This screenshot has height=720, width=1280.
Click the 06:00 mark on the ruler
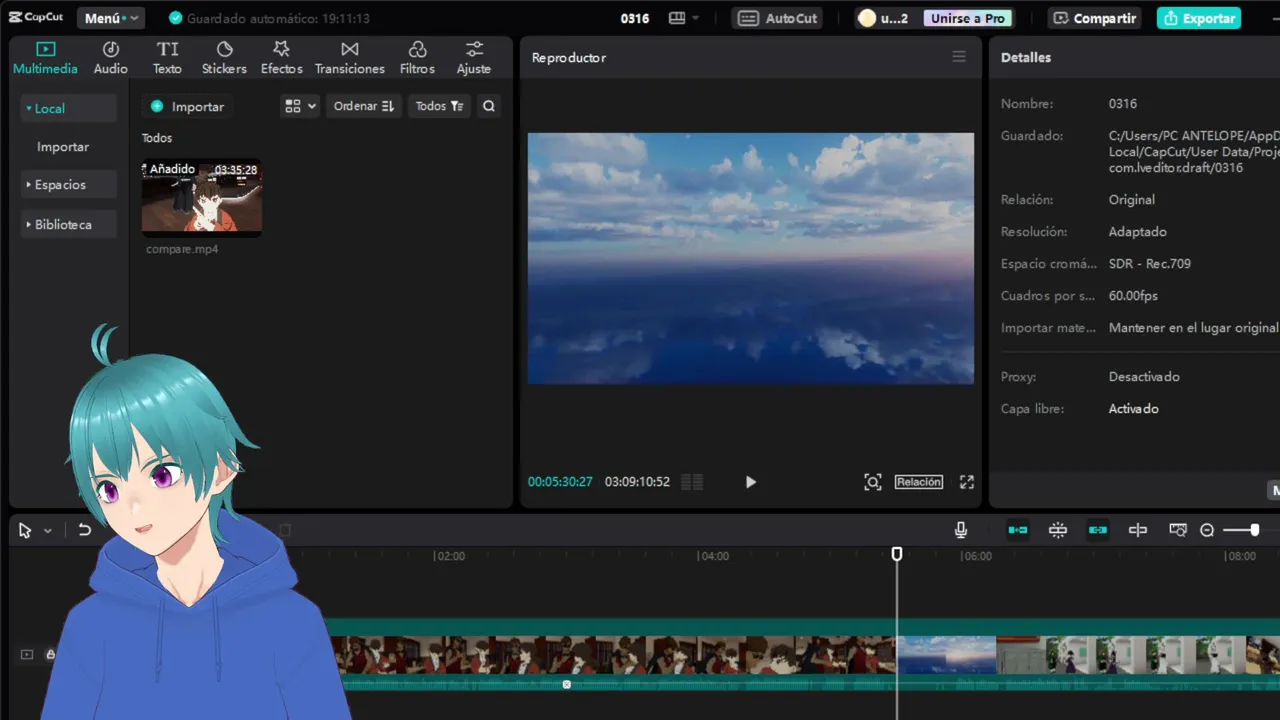pos(976,556)
